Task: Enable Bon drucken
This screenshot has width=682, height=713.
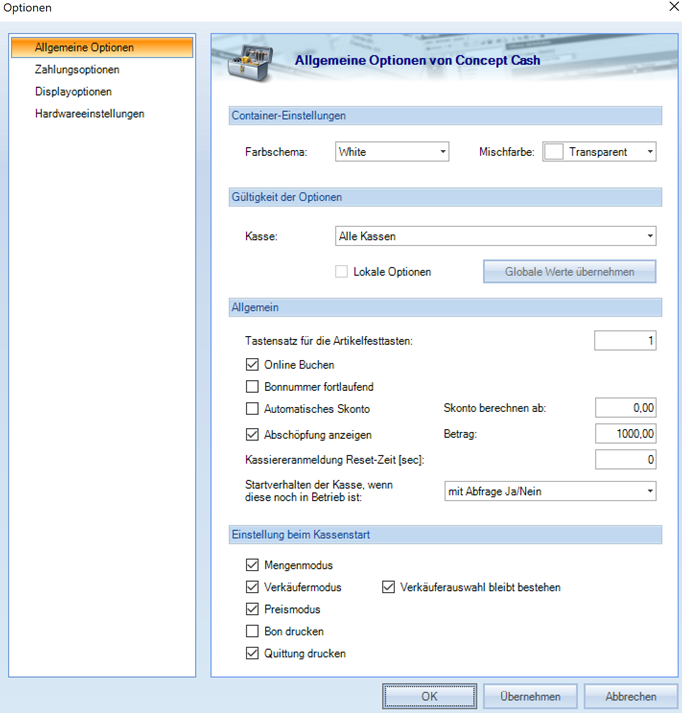Action: tap(252, 631)
